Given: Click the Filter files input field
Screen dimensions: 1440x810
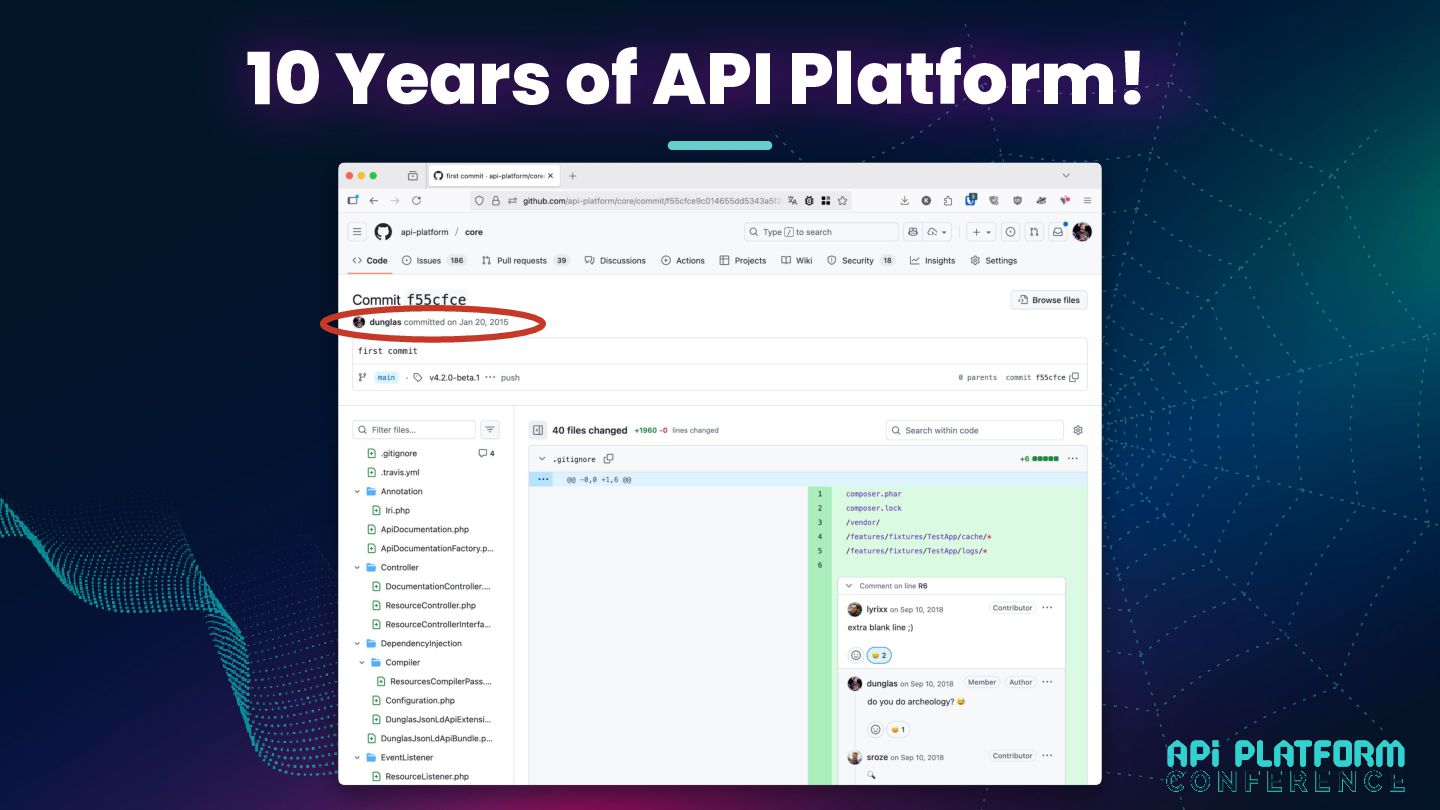Looking at the screenshot, I should tap(414, 430).
